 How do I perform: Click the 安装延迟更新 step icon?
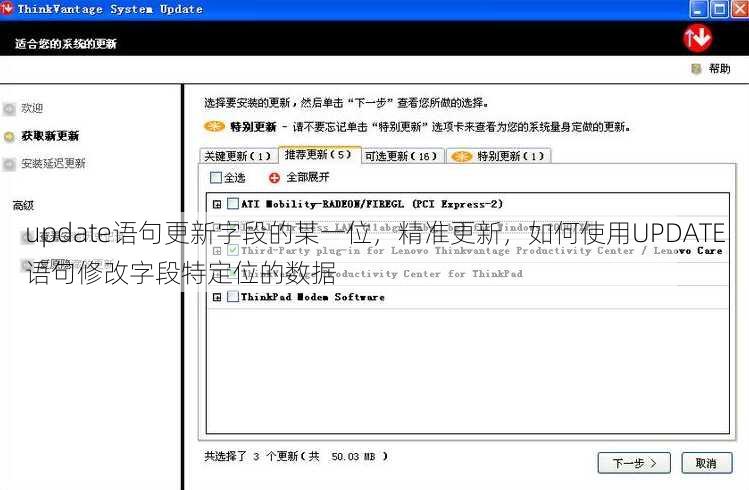[x=9, y=164]
